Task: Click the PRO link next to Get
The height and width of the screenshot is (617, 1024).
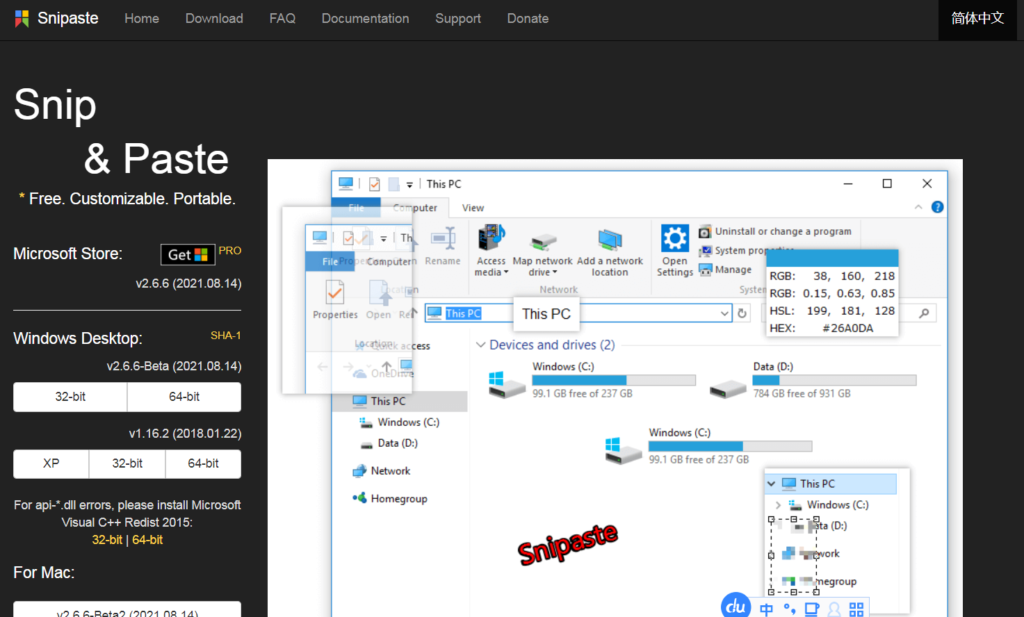Action: pyautogui.click(x=230, y=251)
